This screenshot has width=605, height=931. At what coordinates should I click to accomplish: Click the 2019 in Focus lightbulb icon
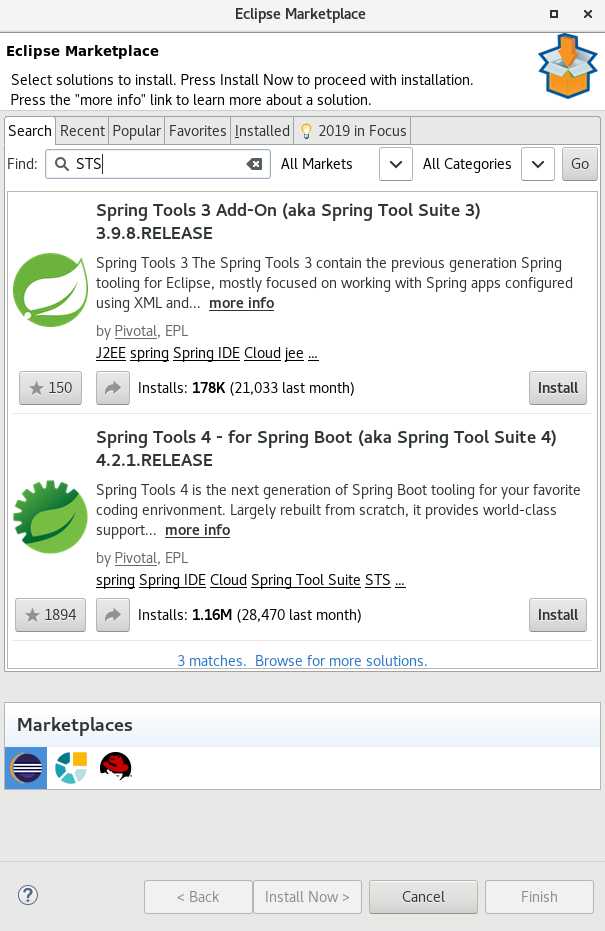click(x=306, y=131)
